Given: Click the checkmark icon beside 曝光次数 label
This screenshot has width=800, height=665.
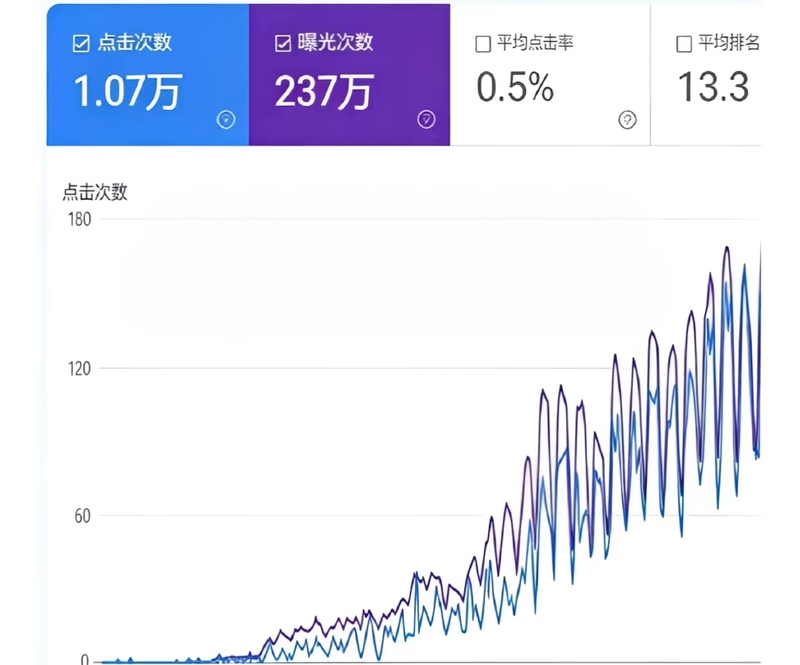Looking at the screenshot, I should click(281, 43).
